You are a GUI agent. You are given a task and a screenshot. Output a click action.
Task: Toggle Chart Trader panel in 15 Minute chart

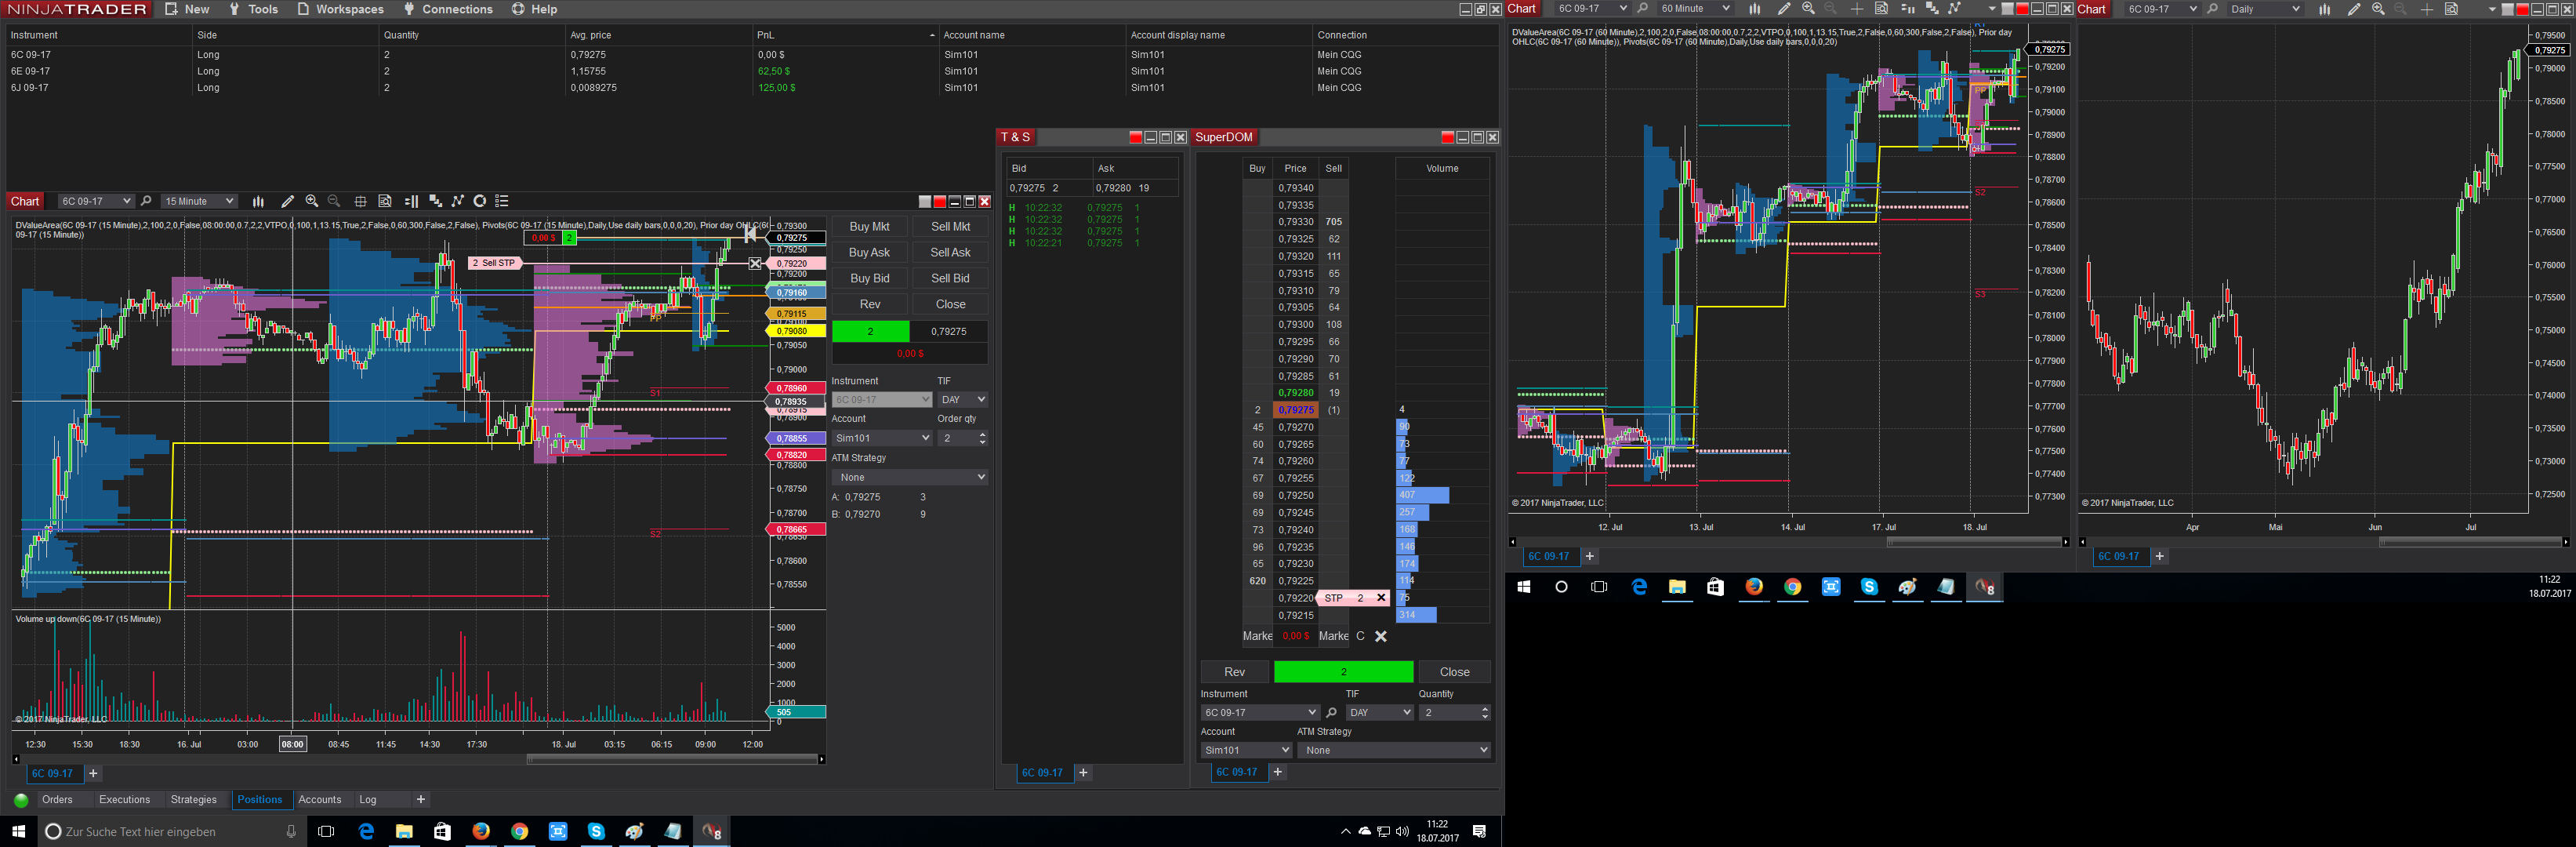tap(411, 201)
